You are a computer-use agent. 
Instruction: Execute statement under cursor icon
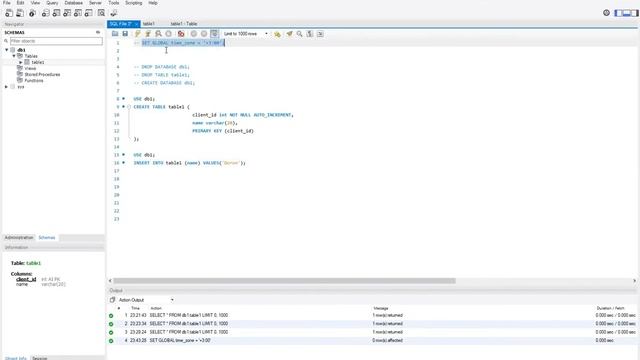point(148,34)
